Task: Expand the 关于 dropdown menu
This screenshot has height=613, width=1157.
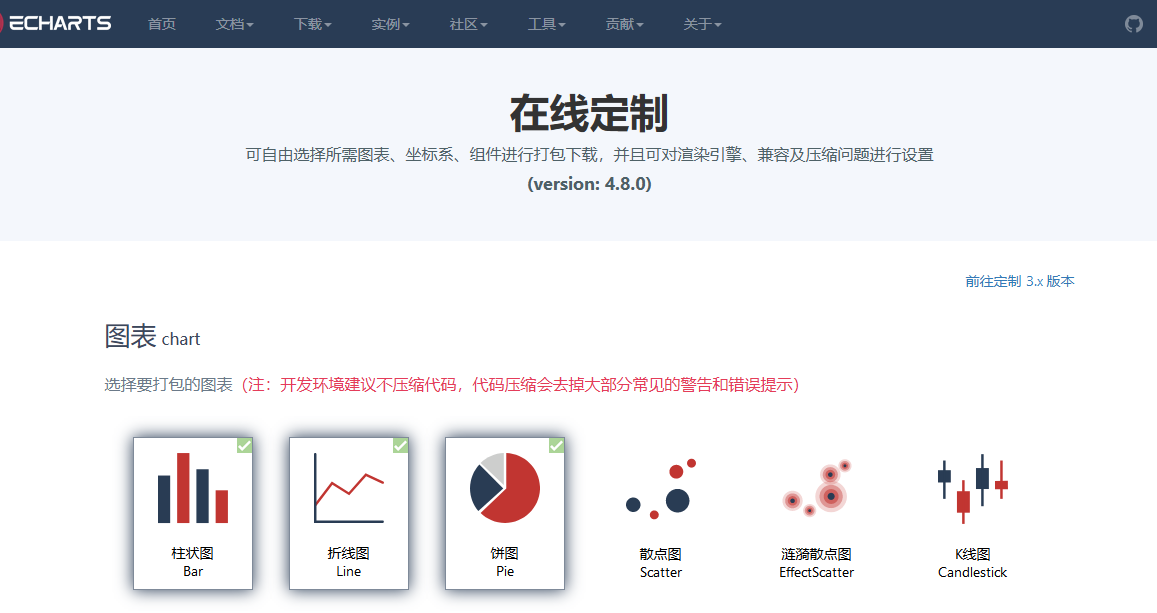Action: 702,24
